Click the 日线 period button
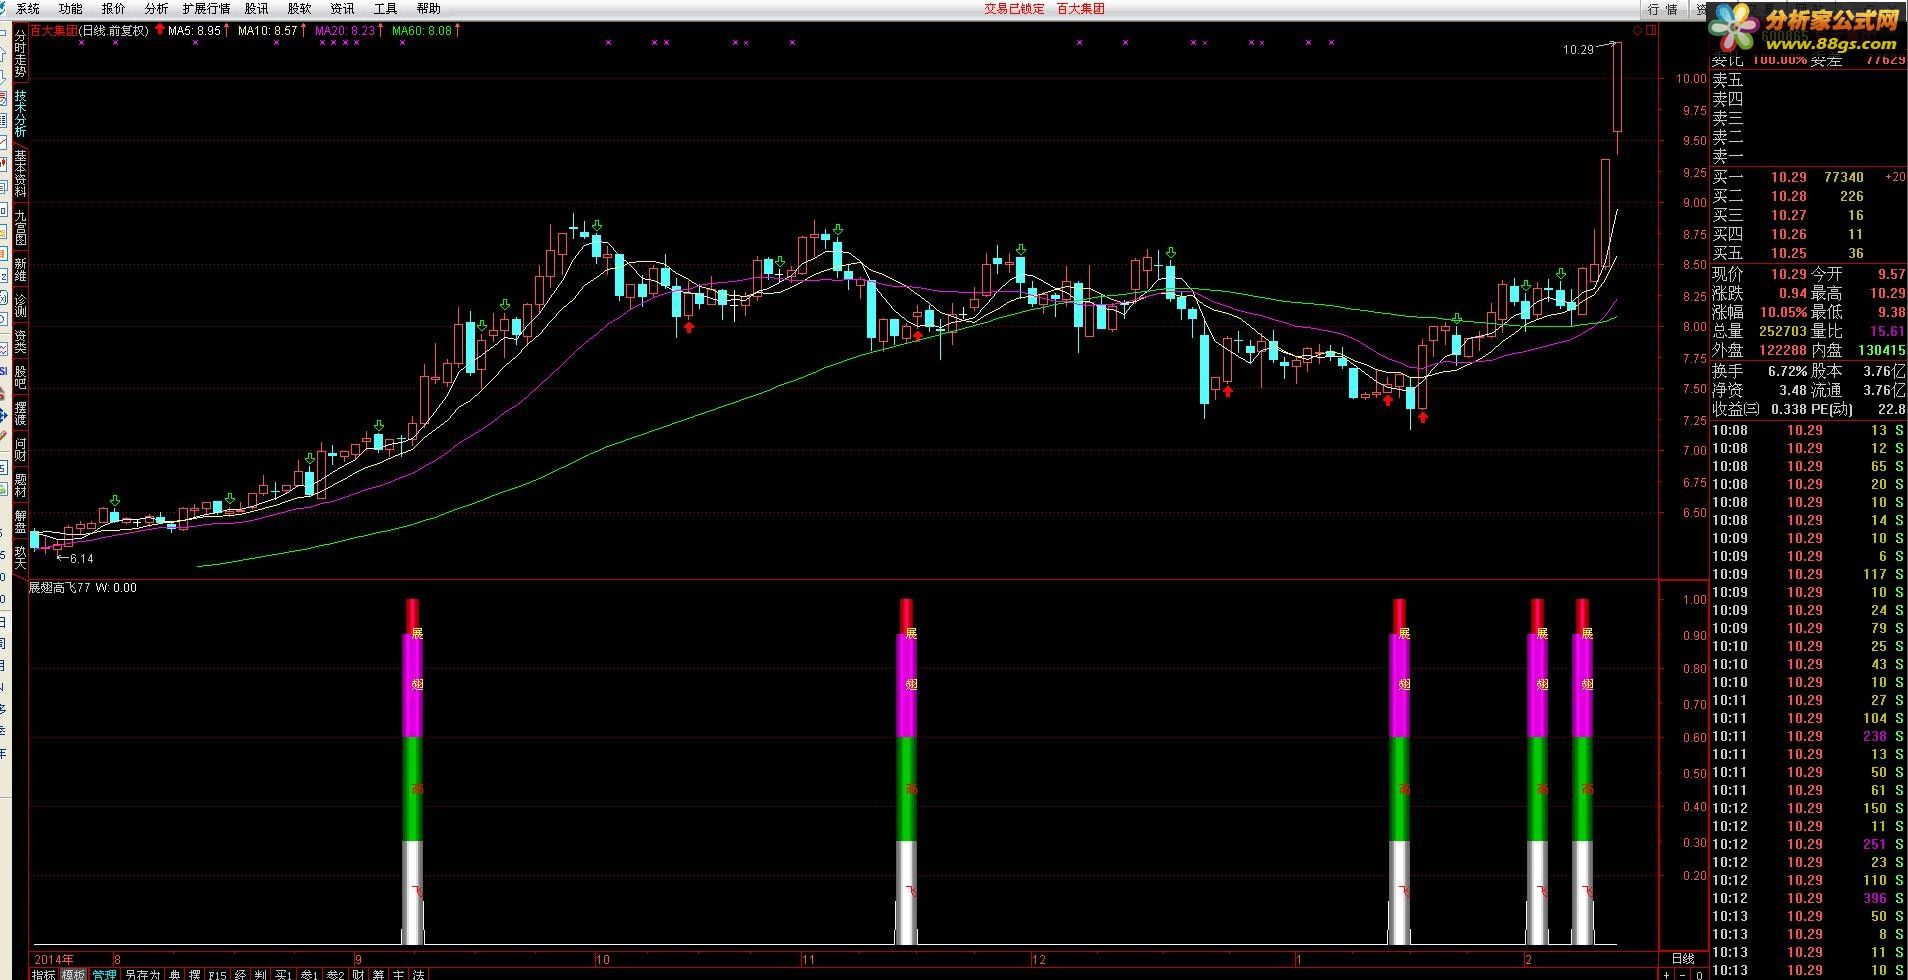 pyautogui.click(x=1683, y=958)
